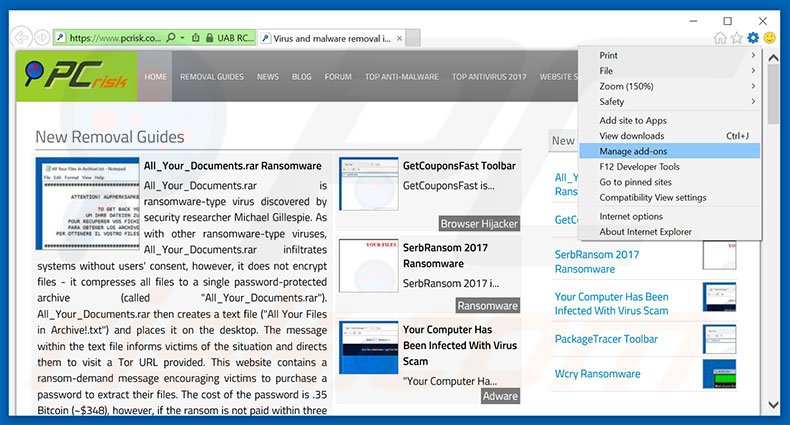This screenshot has width=790, height=425.
Task: Click the browser Back arrow button
Action: coord(21,37)
